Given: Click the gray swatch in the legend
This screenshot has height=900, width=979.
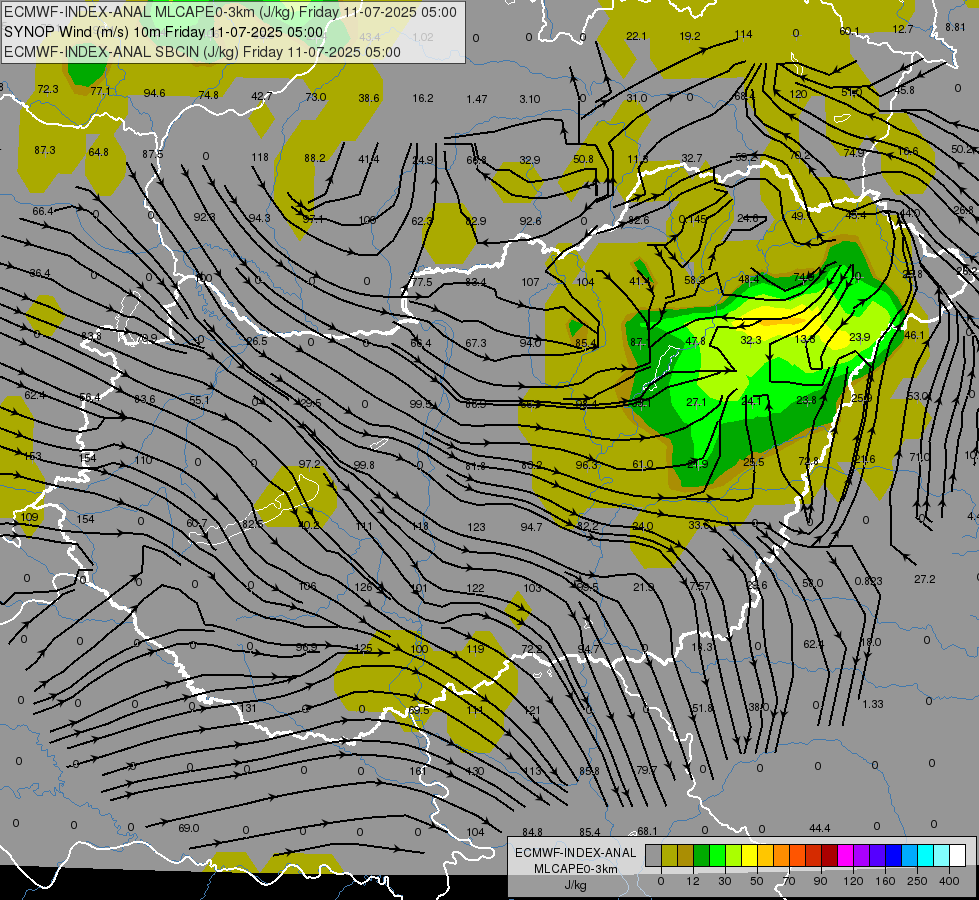Looking at the screenshot, I should pyautogui.click(x=654, y=856).
